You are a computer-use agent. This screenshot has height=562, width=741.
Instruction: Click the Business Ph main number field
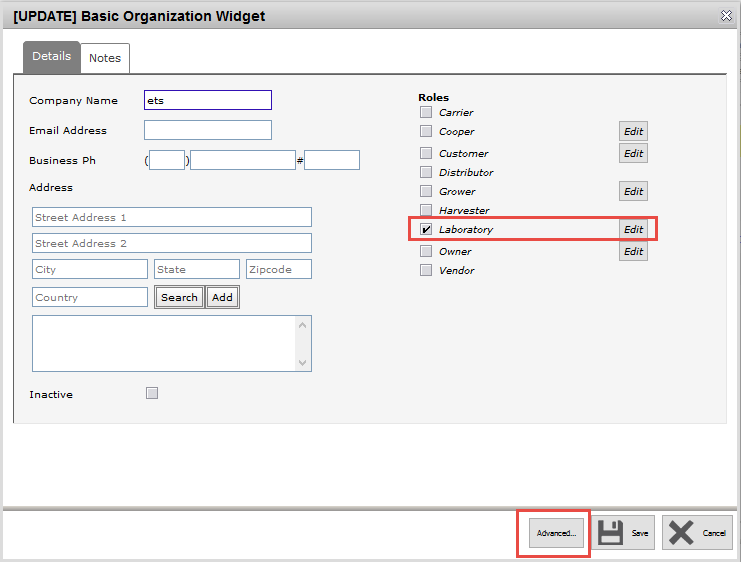[x=243, y=160]
